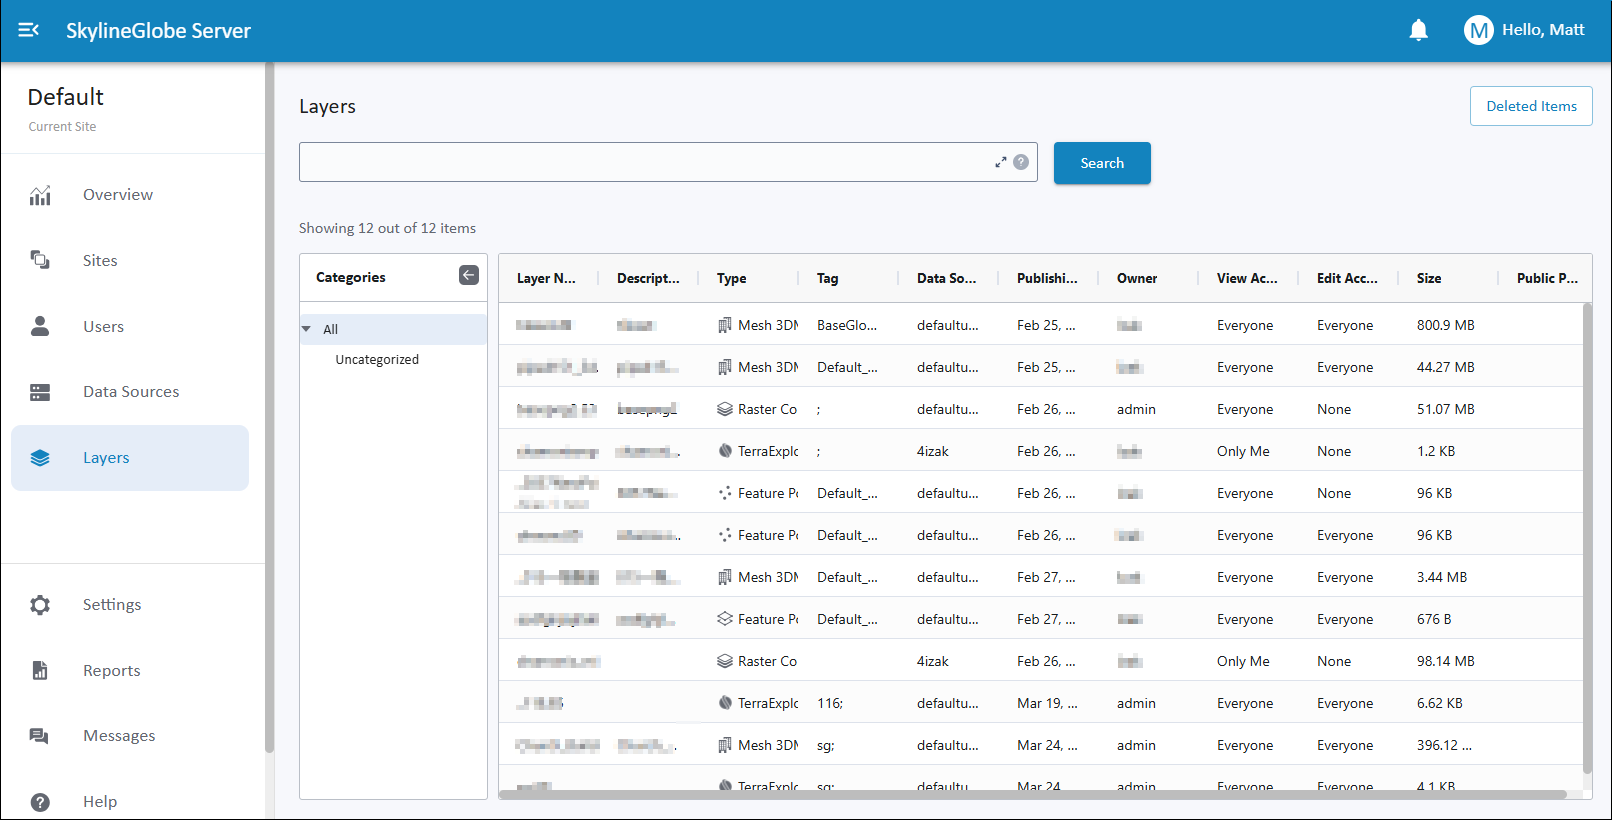Click the Settings gear icon

(40, 605)
